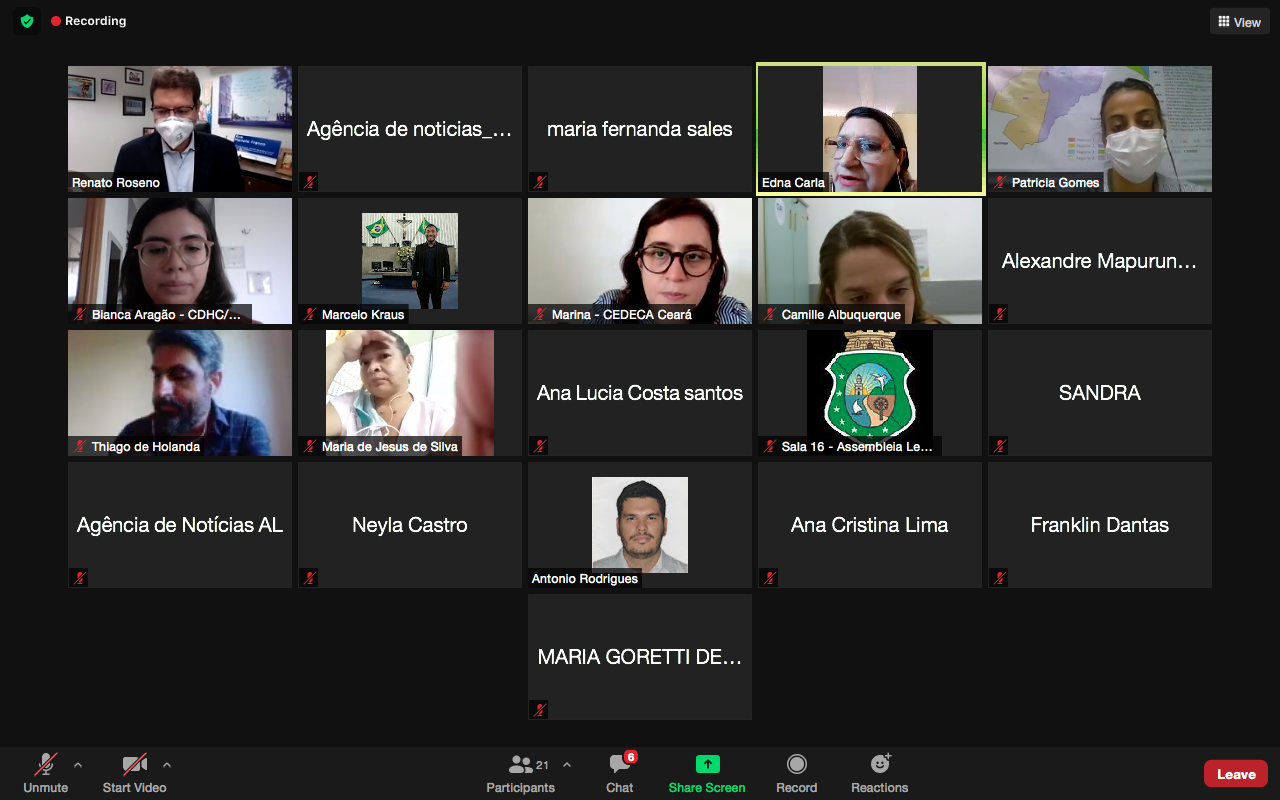Click the Share Screen icon
The width and height of the screenshot is (1280, 800).
[x=707, y=765]
